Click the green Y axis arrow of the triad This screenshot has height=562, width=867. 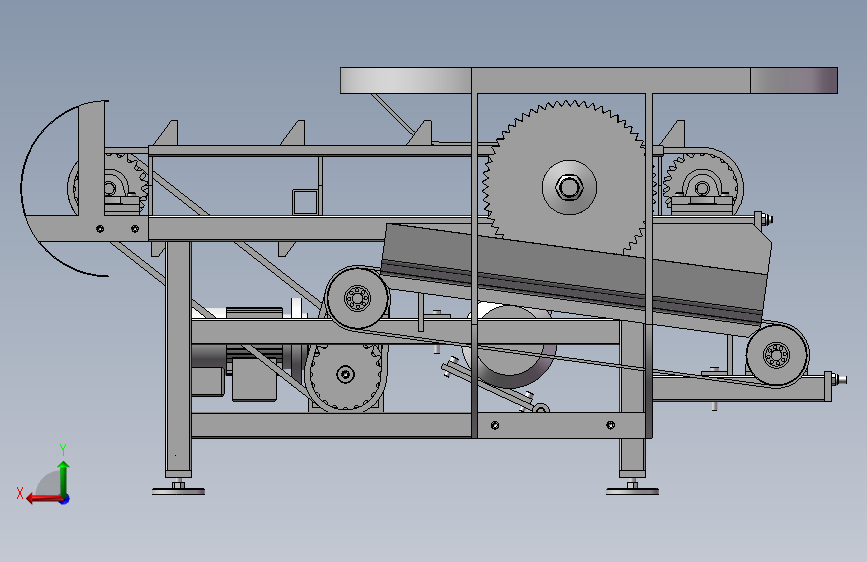coord(64,478)
